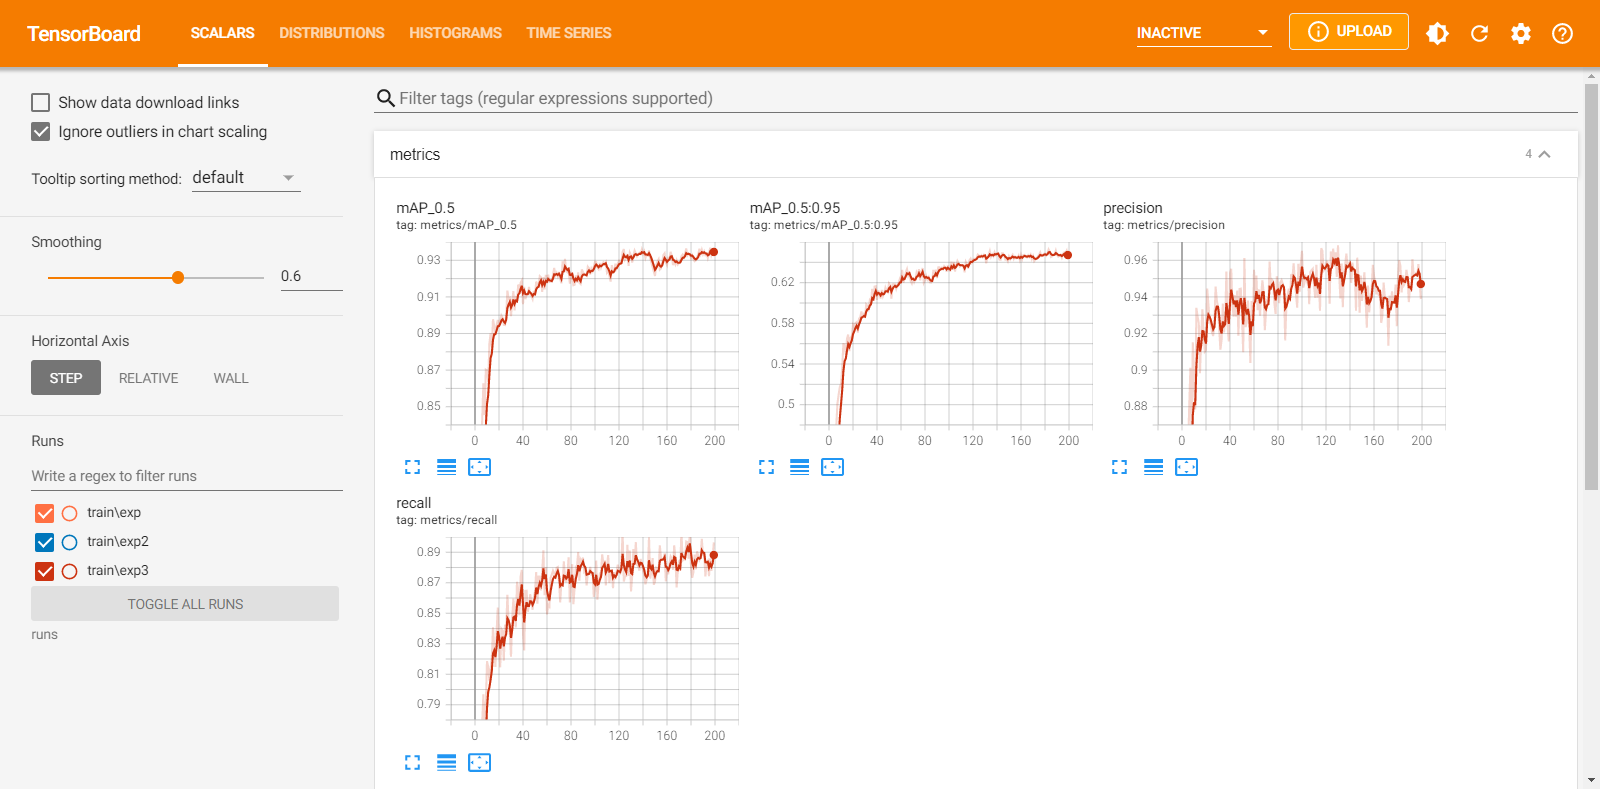Click the reload data refresh icon

pos(1479,33)
